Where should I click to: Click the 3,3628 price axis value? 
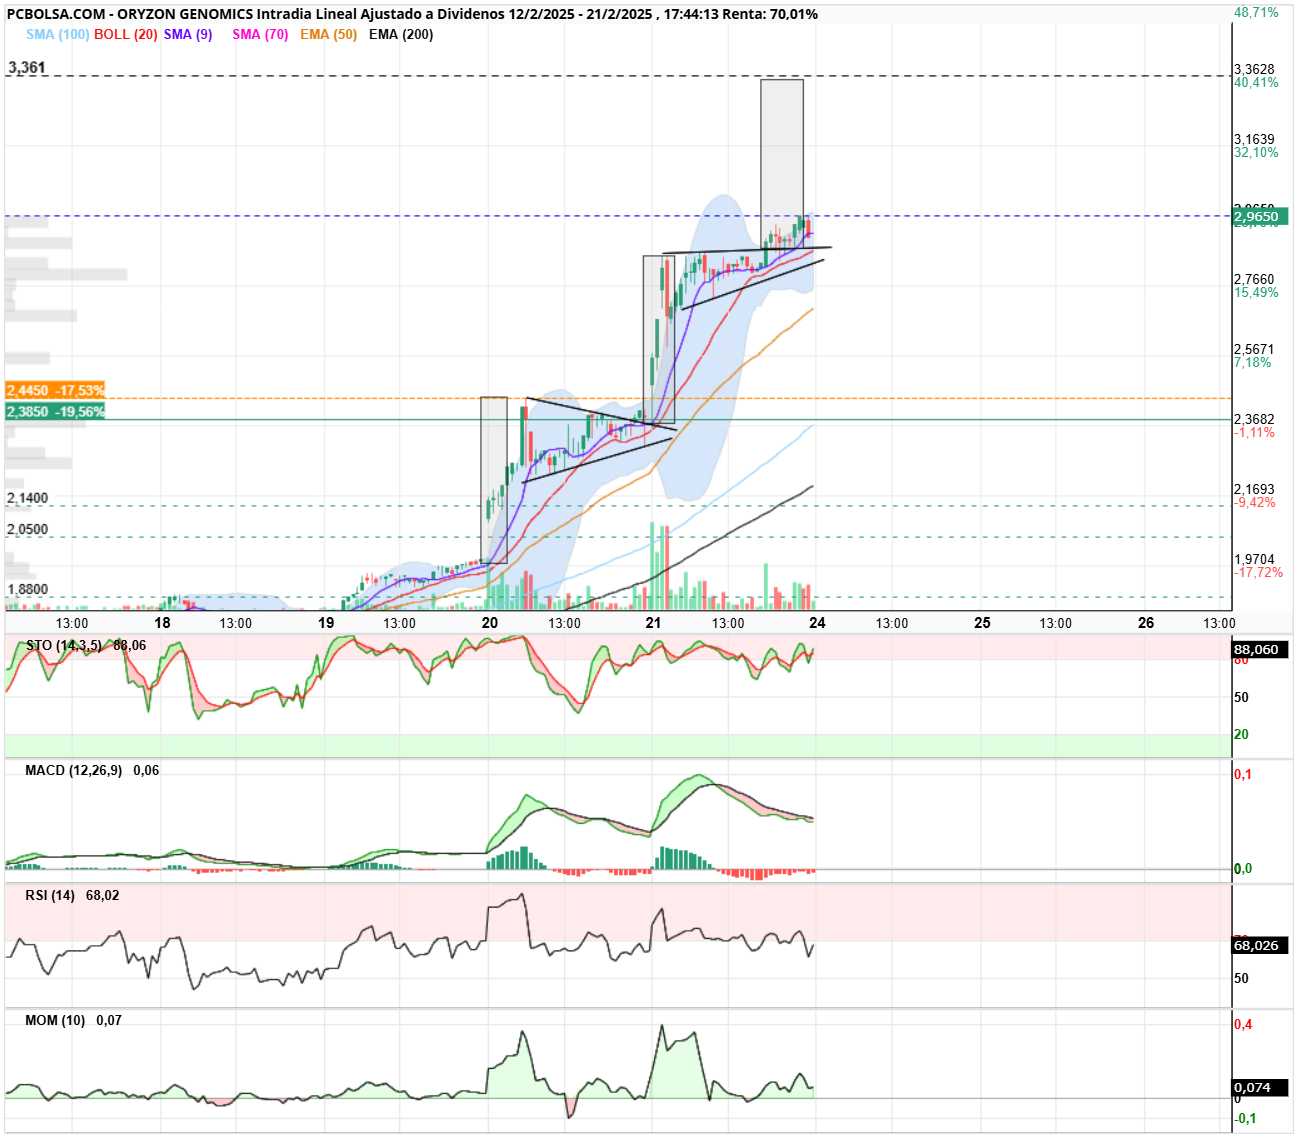[x=1254, y=69]
